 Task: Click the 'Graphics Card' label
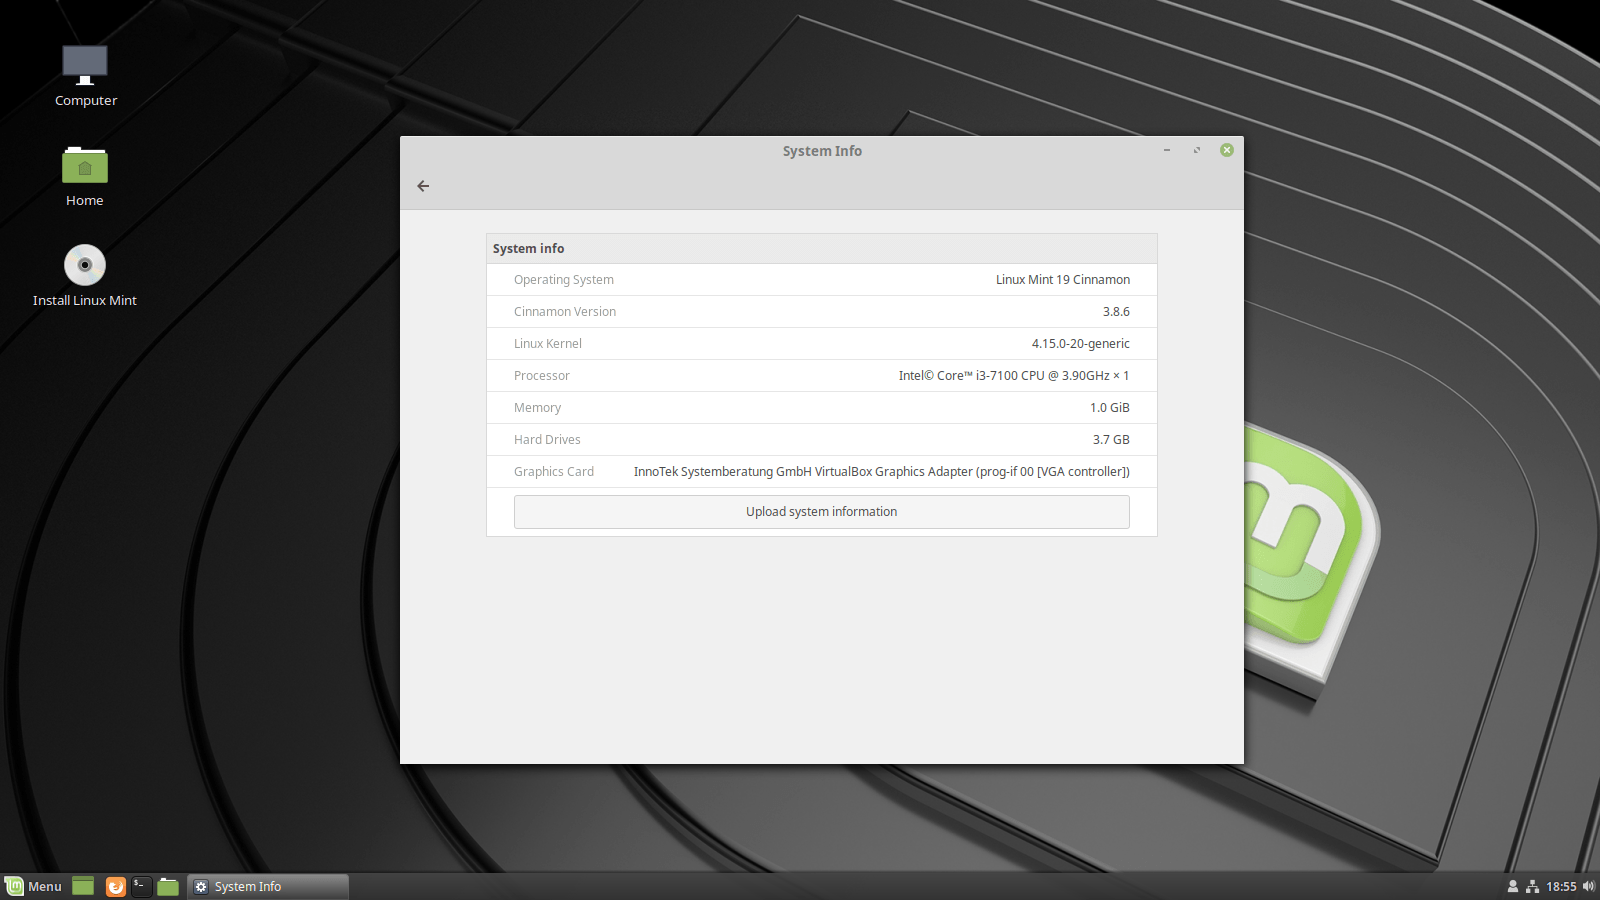[554, 472]
